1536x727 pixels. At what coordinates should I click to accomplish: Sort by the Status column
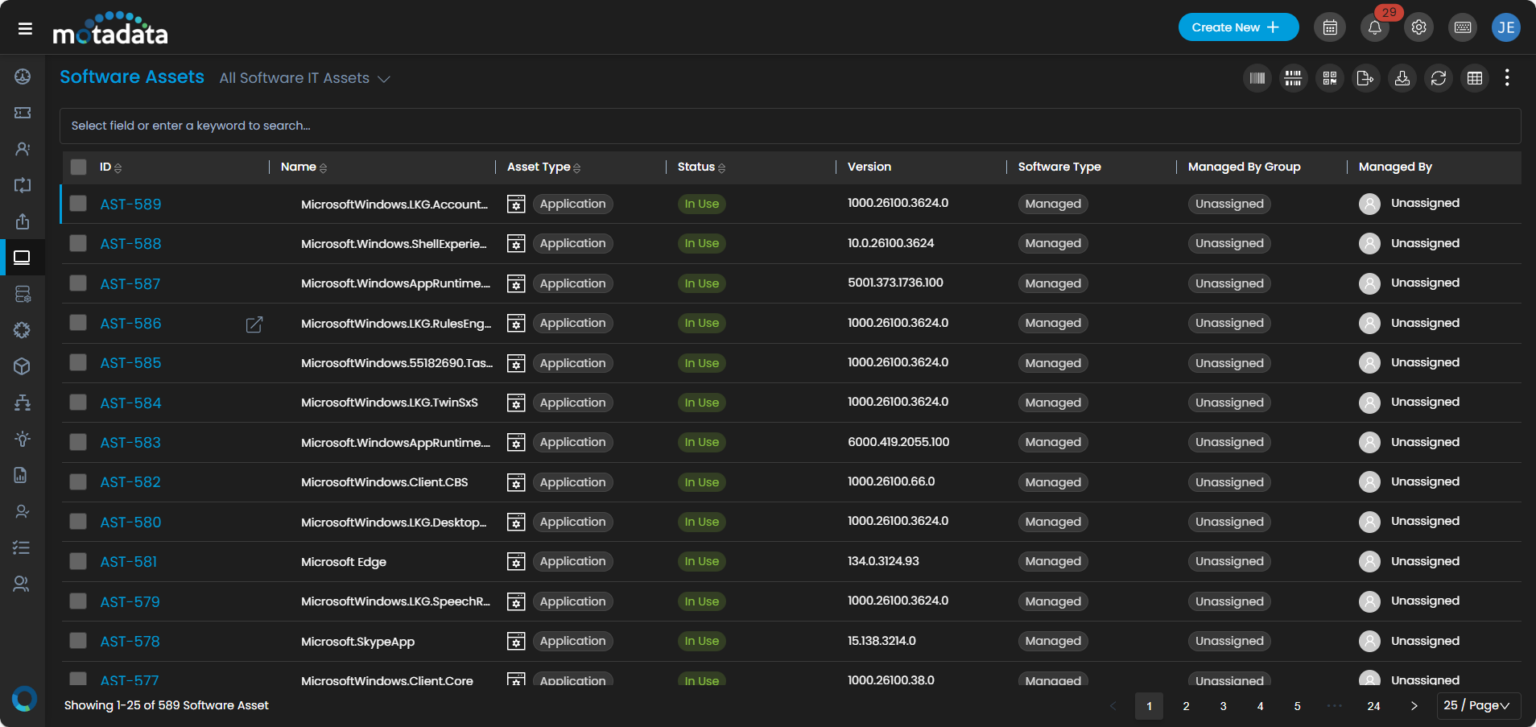click(x=702, y=167)
